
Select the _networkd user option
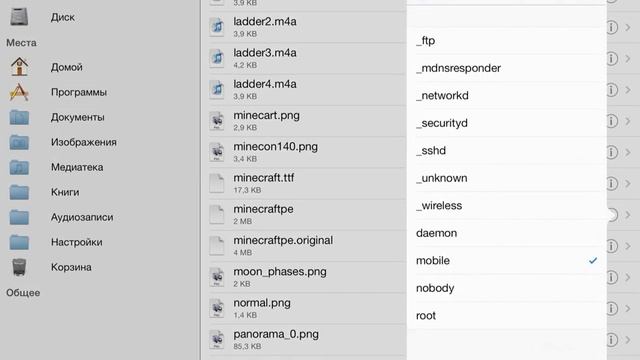click(507, 96)
